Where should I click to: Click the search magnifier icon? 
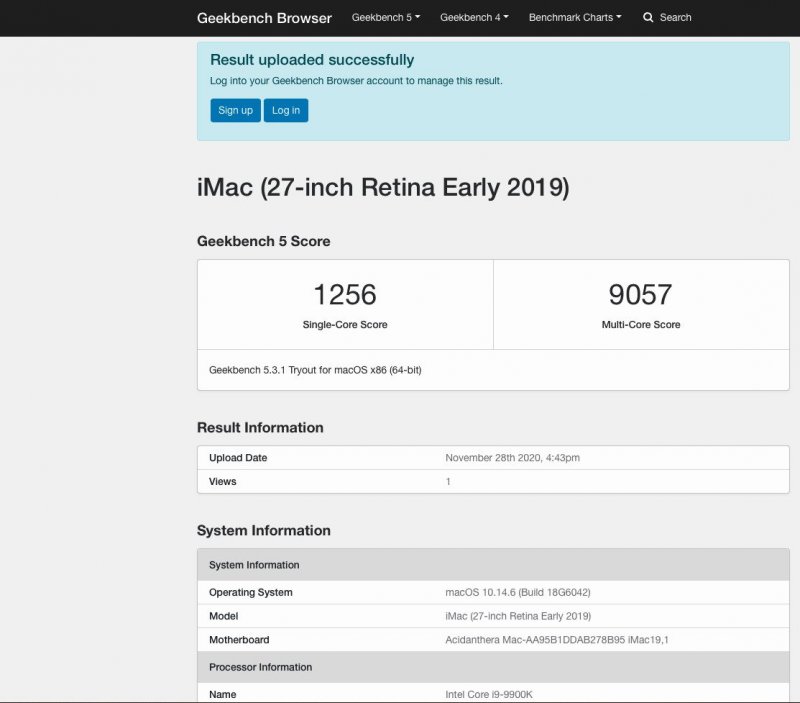(648, 18)
